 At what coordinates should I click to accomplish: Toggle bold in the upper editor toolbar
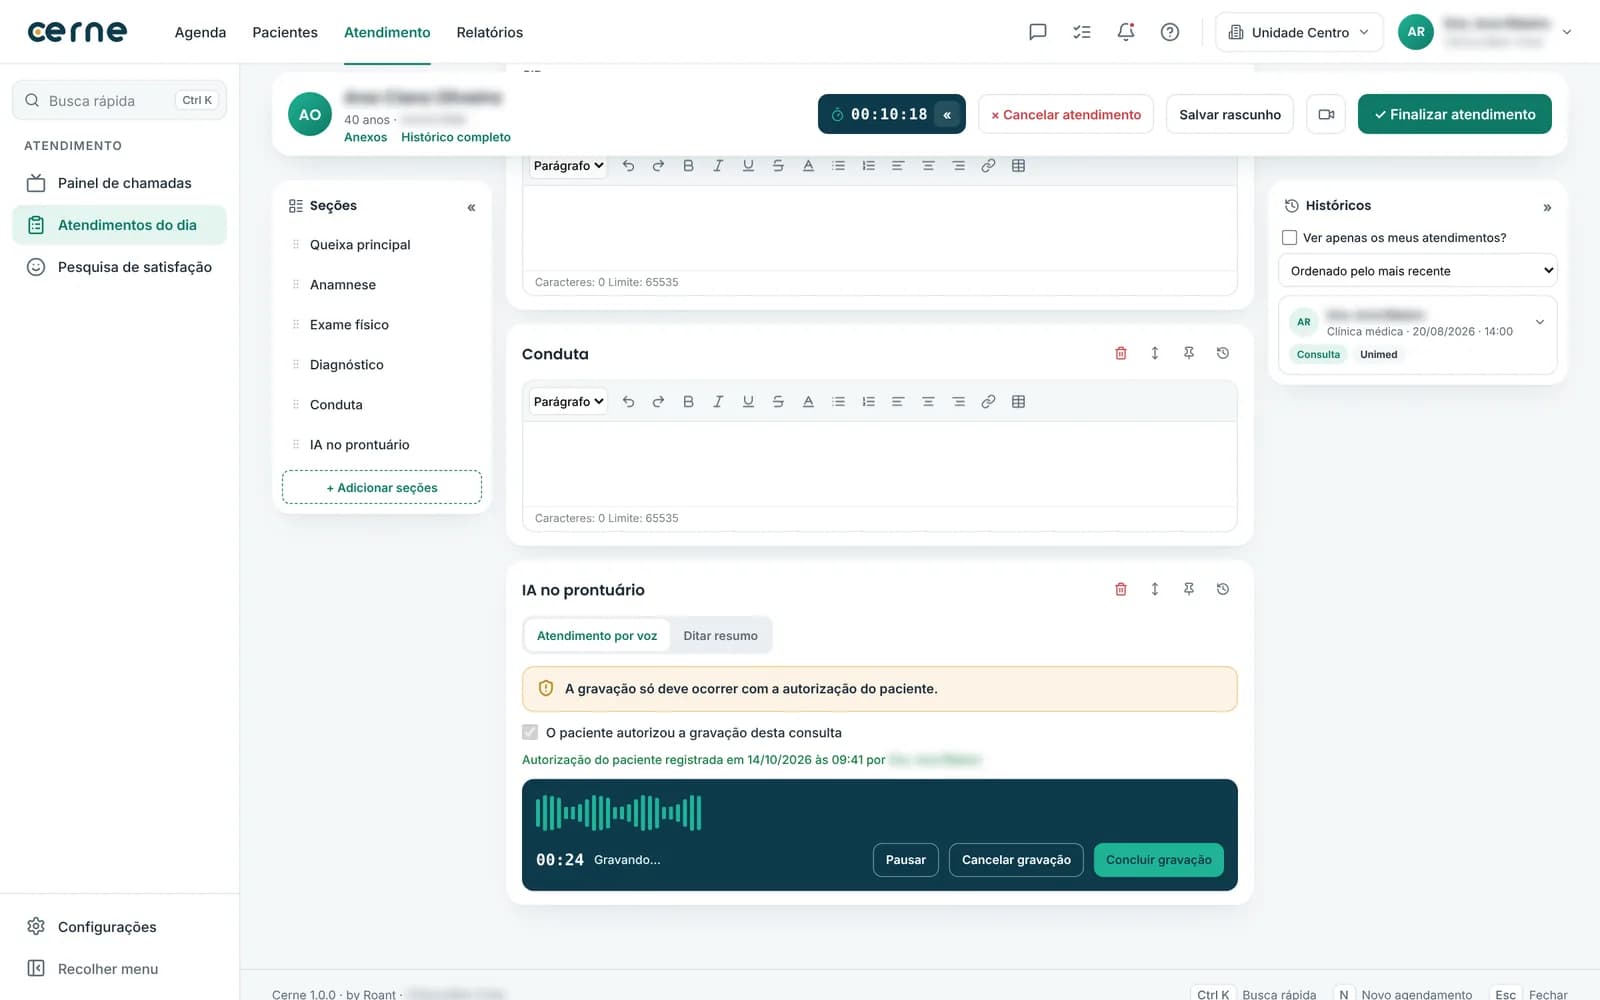click(688, 165)
